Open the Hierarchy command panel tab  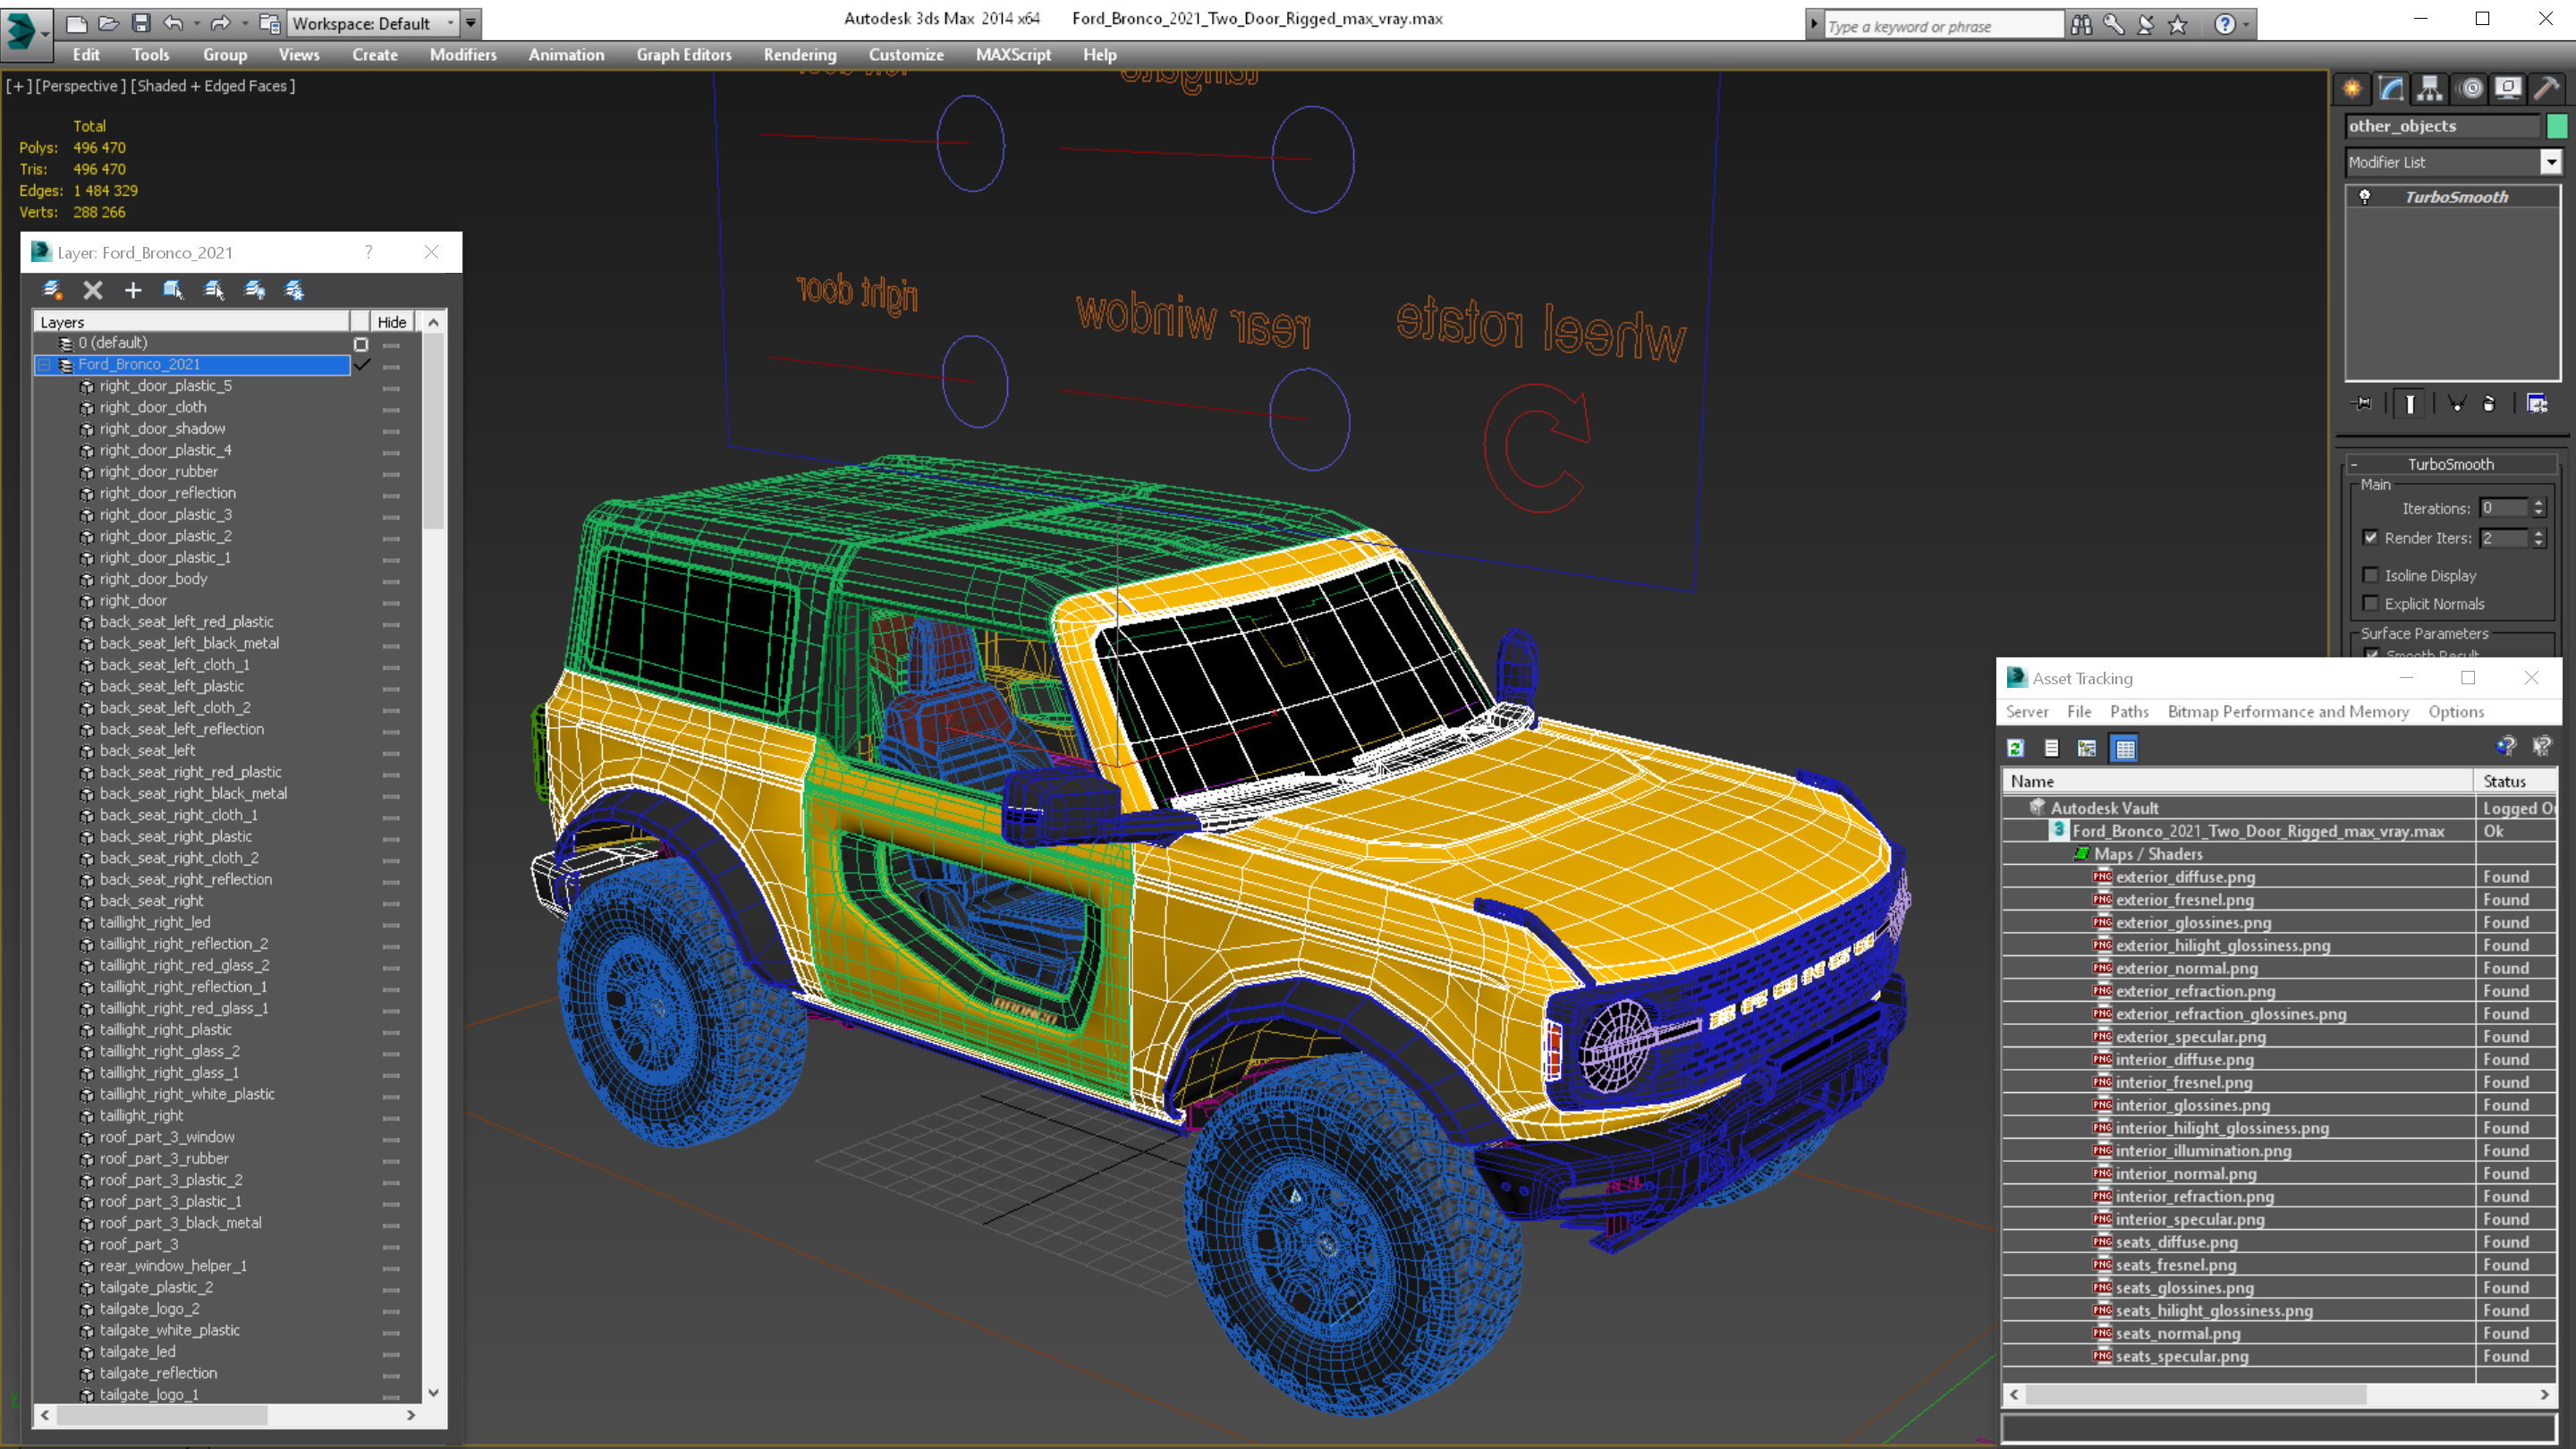tap(2430, 89)
